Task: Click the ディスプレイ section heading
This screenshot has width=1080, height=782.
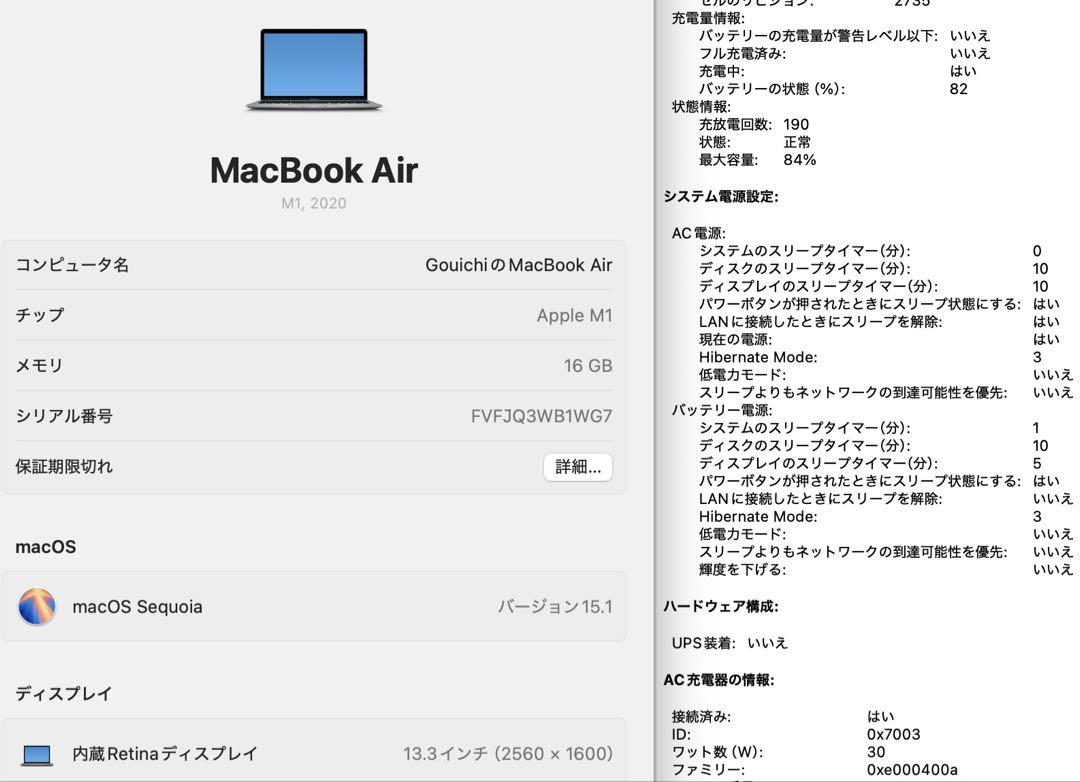Action: click(63, 694)
